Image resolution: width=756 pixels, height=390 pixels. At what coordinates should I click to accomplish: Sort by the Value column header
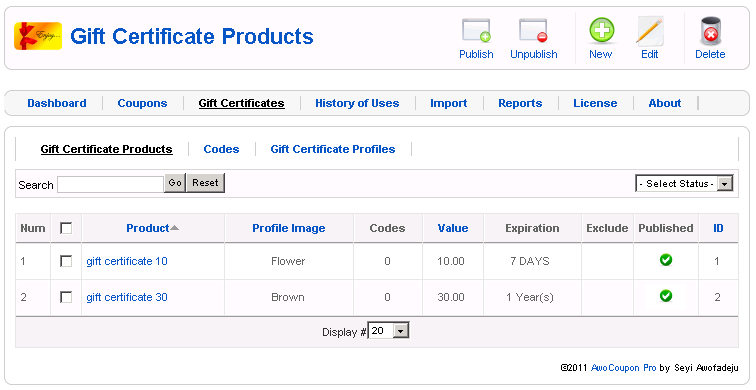click(453, 228)
